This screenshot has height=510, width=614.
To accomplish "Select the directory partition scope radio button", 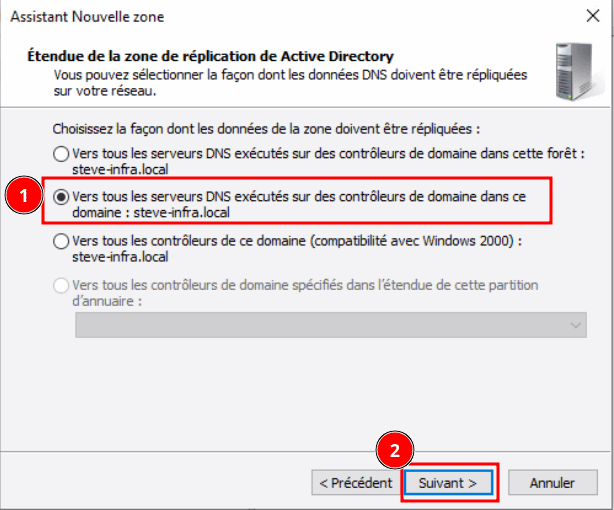I will 62,285.
